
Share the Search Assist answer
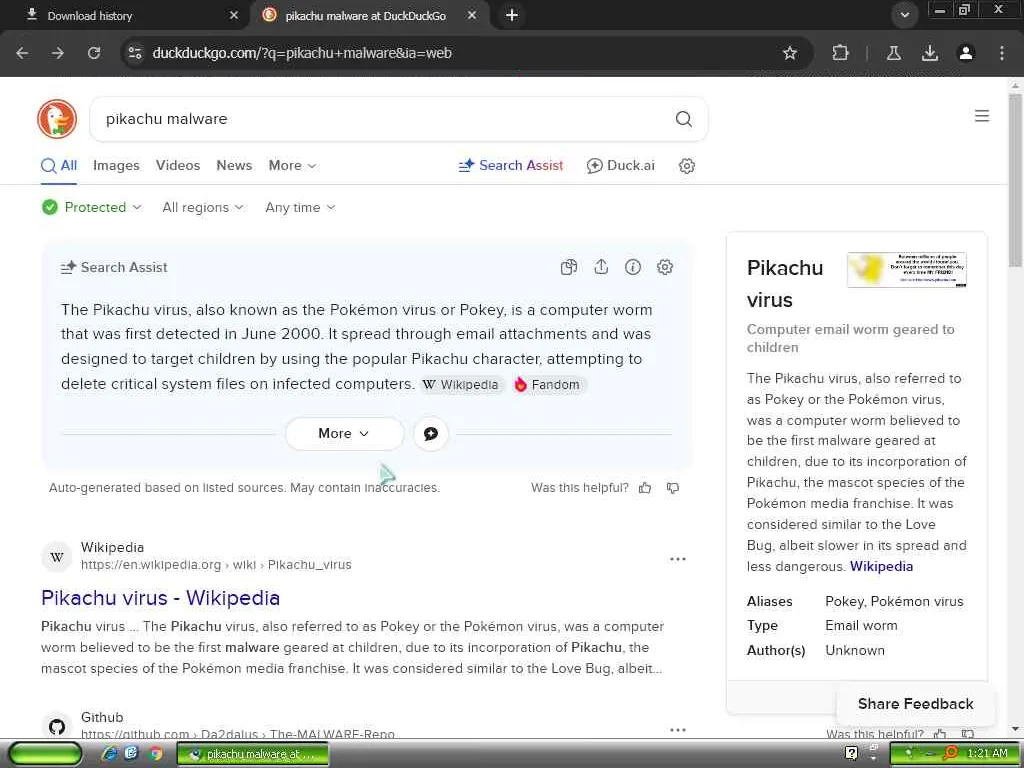(601, 267)
